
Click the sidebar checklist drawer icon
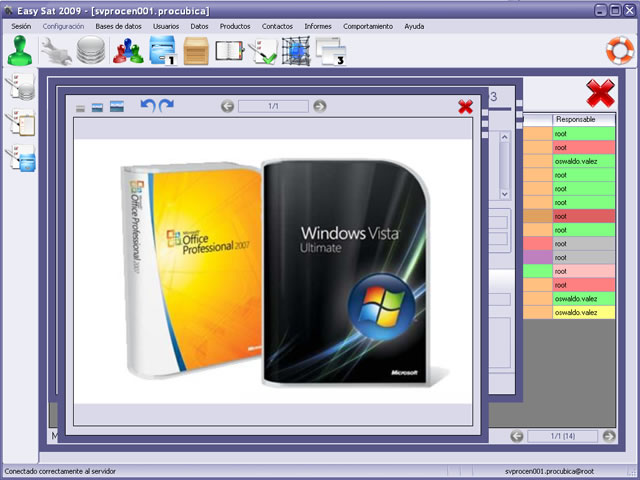pos(20,158)
